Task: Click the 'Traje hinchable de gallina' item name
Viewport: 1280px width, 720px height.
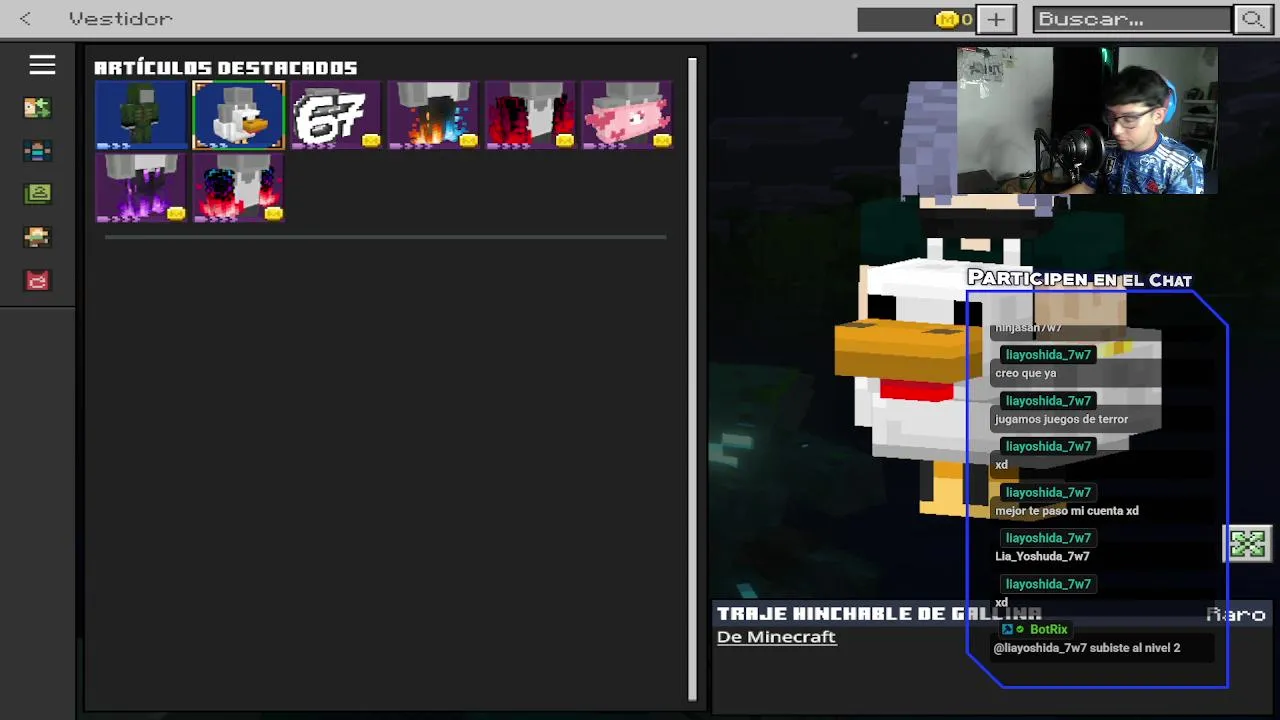Action: click(879, 614)
